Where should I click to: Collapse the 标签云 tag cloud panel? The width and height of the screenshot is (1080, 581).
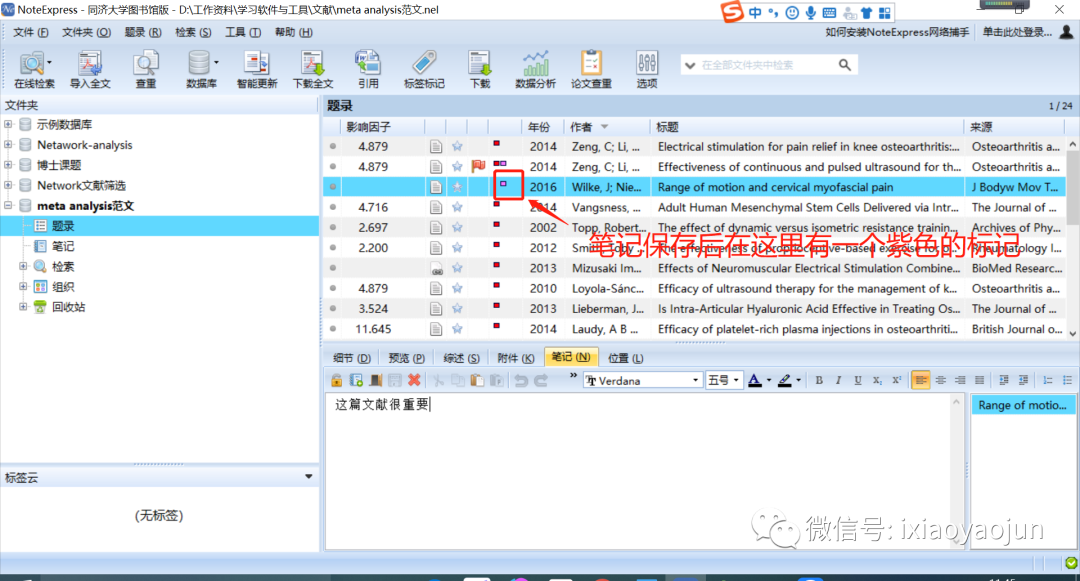point(309,476)
